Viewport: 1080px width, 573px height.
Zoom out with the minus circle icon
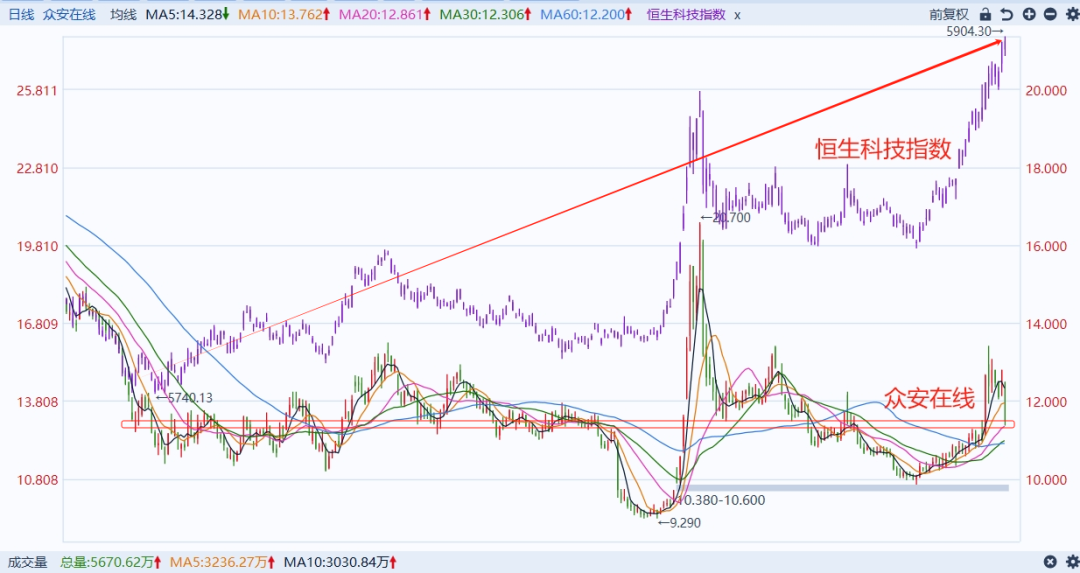coord(1050,14)
